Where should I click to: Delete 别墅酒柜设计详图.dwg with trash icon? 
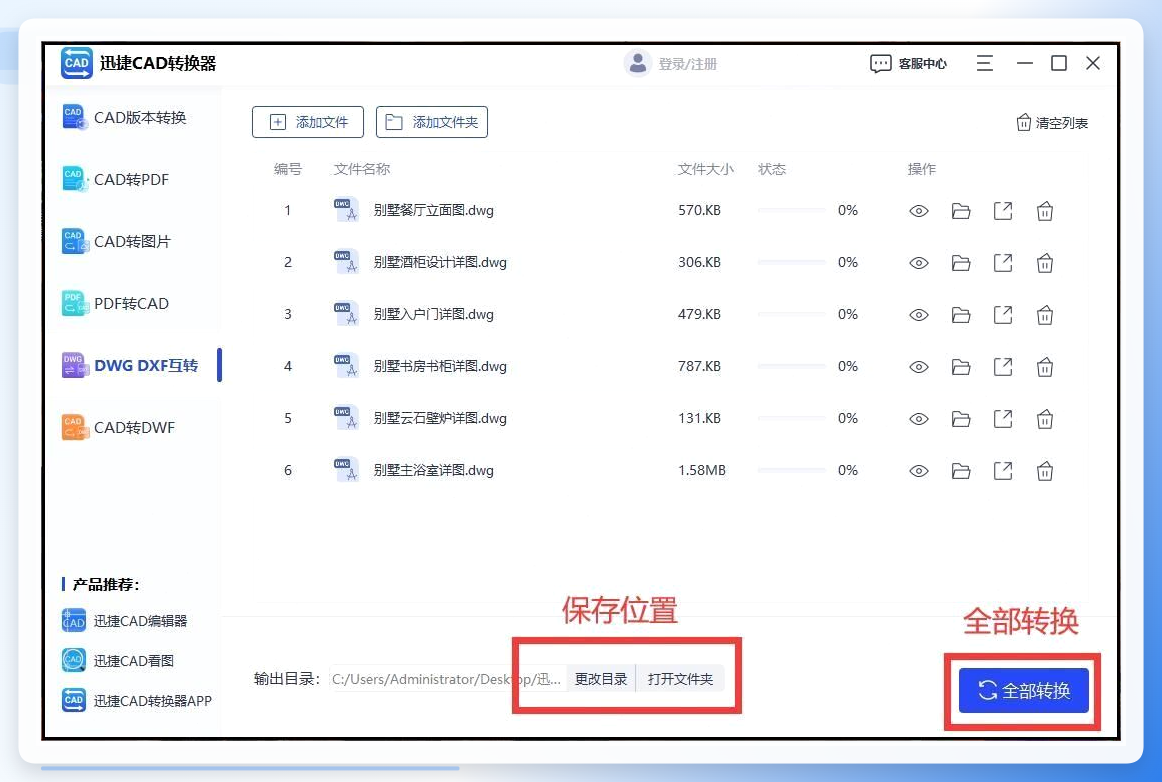[x=1045, y=263]
